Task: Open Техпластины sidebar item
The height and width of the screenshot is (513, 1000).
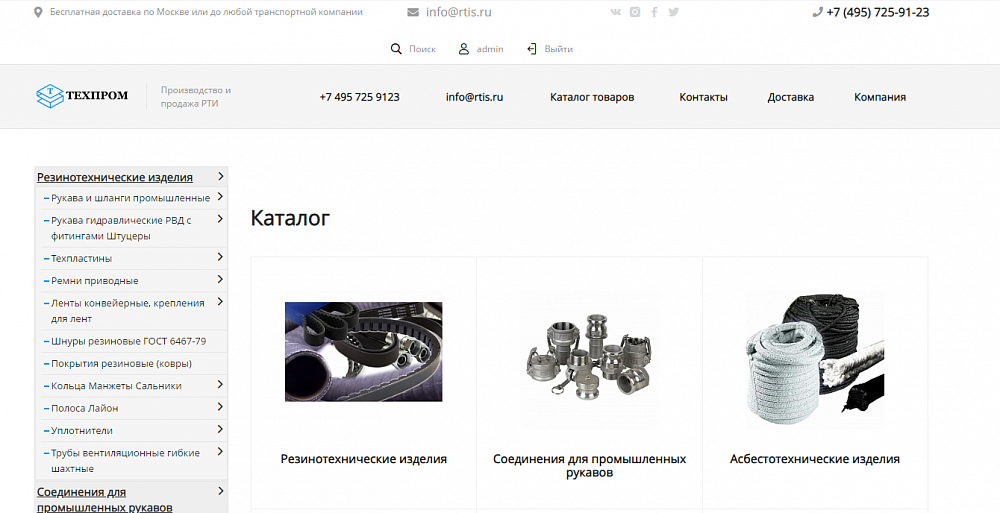Action: (x=82, y=258)
